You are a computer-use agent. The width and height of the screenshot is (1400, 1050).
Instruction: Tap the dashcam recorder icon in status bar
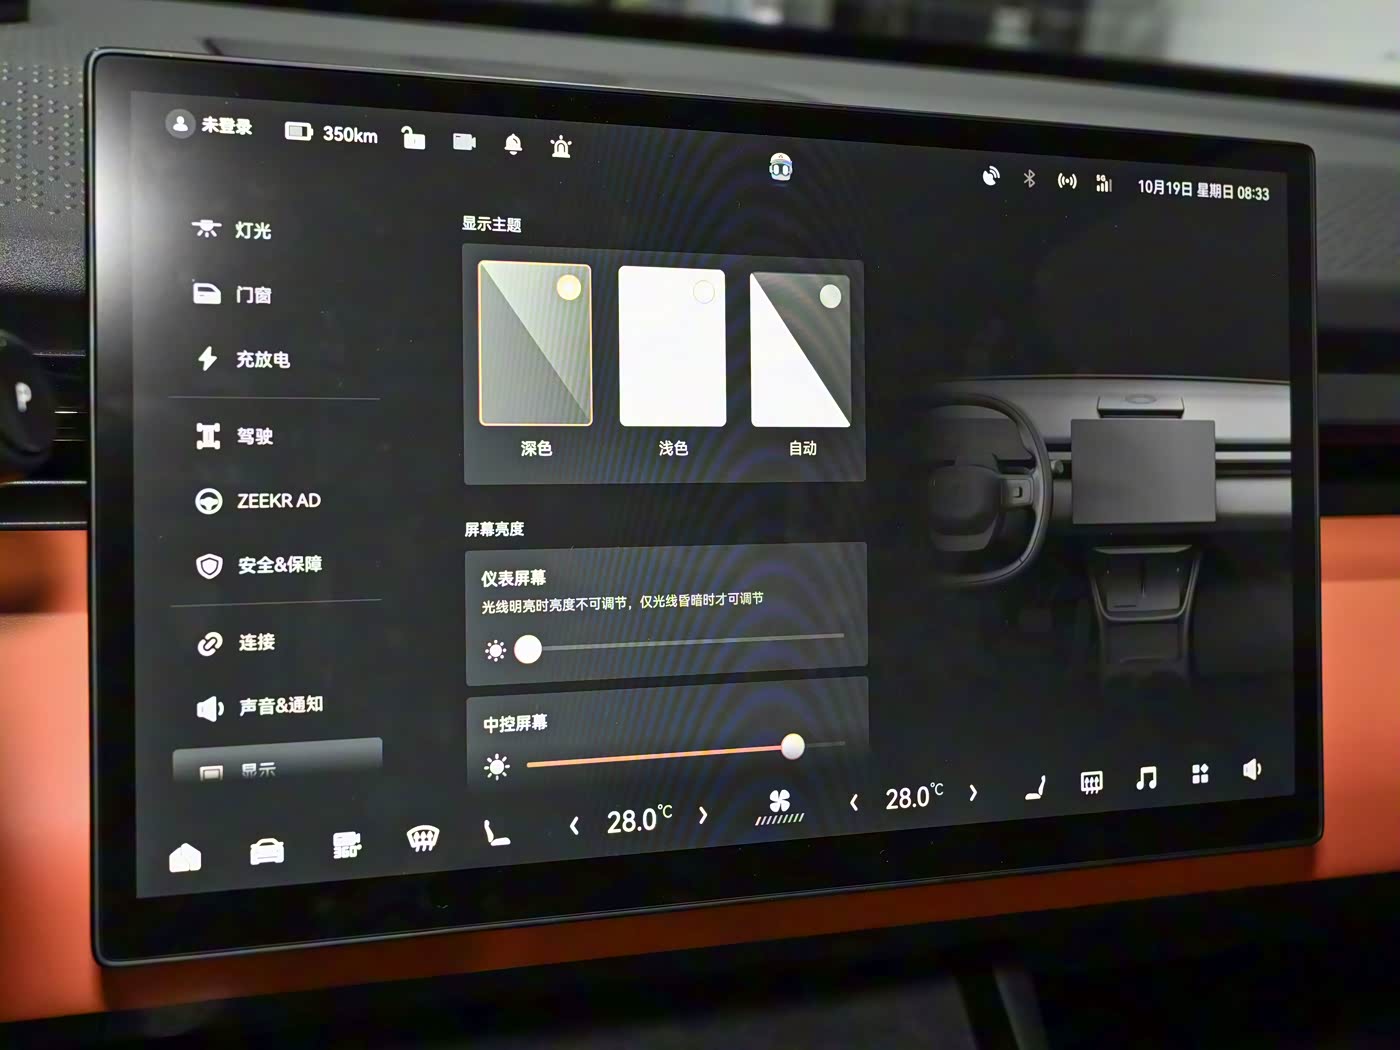(464, 142)
